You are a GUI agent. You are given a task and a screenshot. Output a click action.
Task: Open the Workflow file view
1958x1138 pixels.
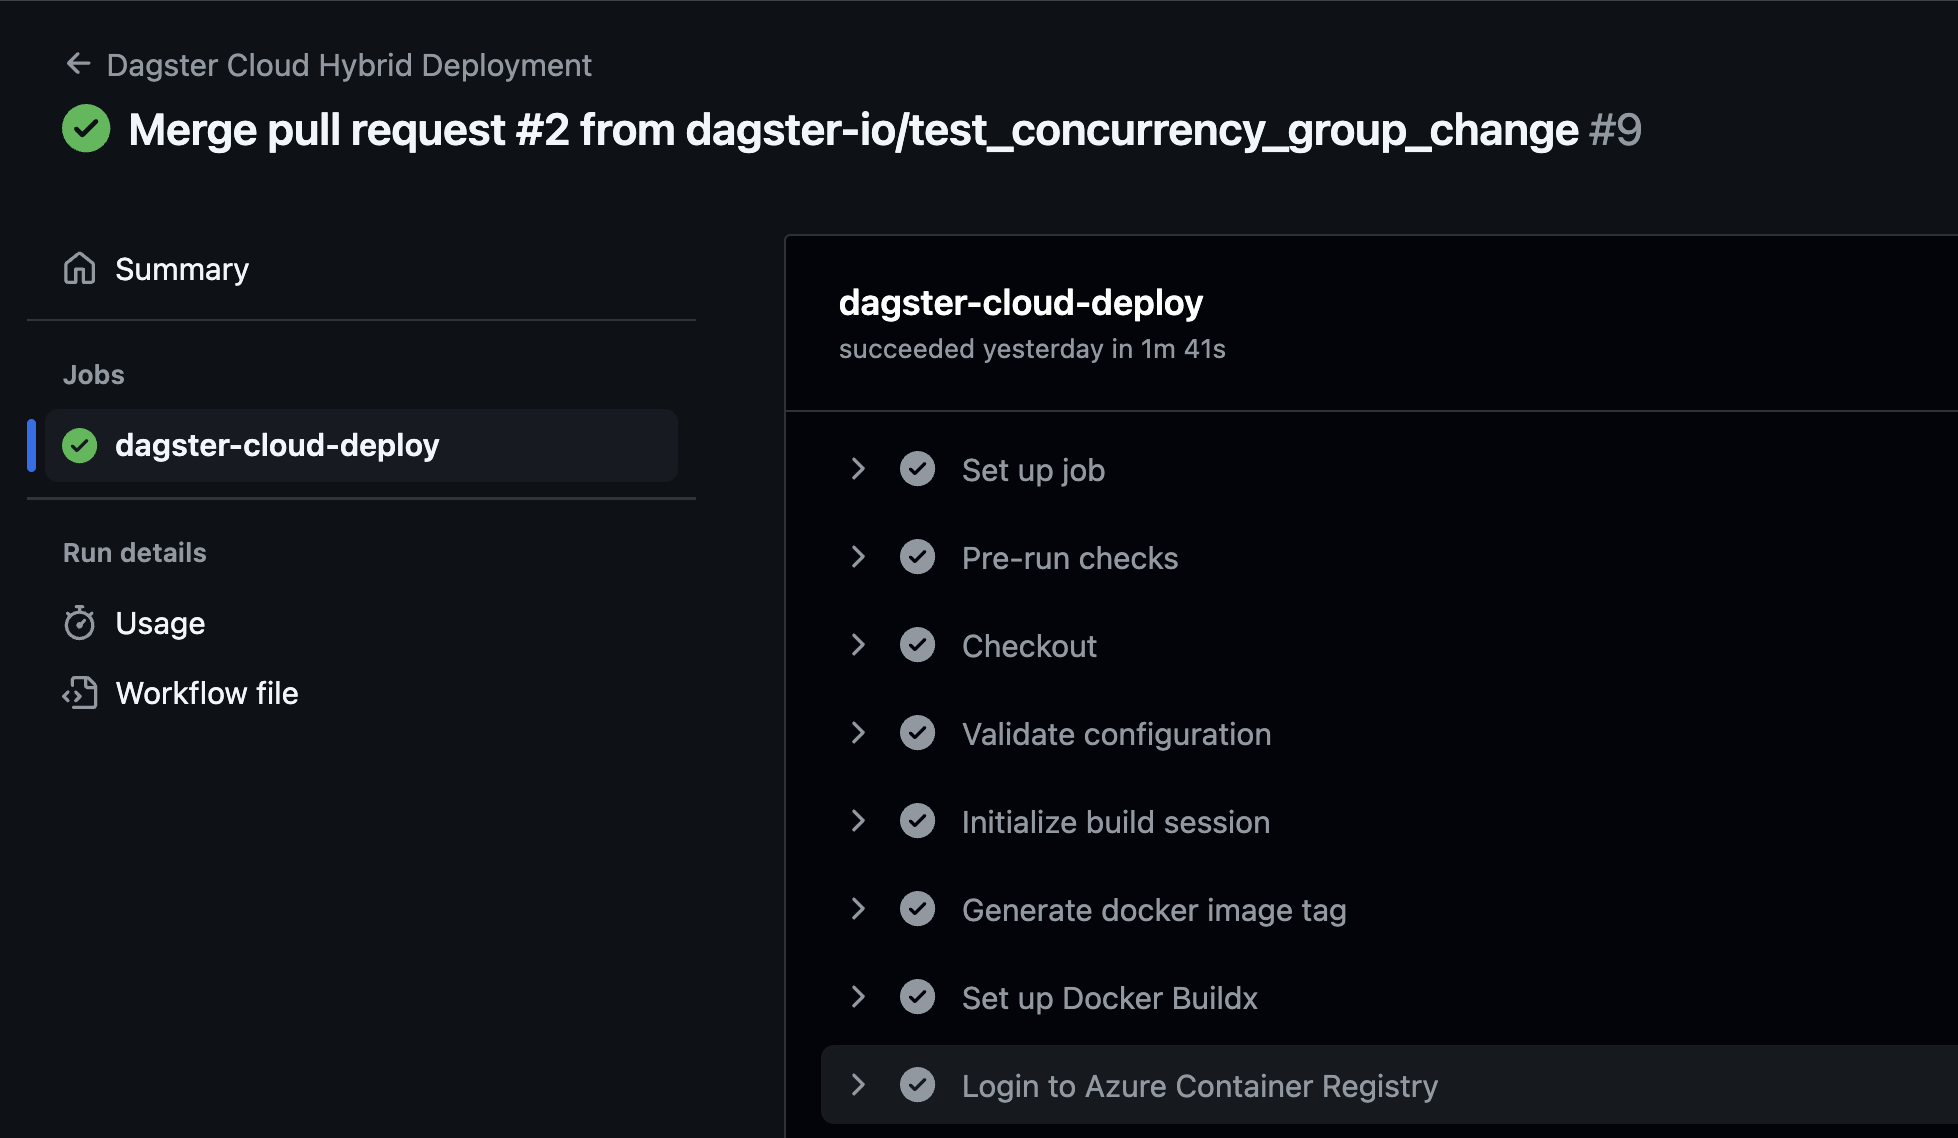point(206,692)
